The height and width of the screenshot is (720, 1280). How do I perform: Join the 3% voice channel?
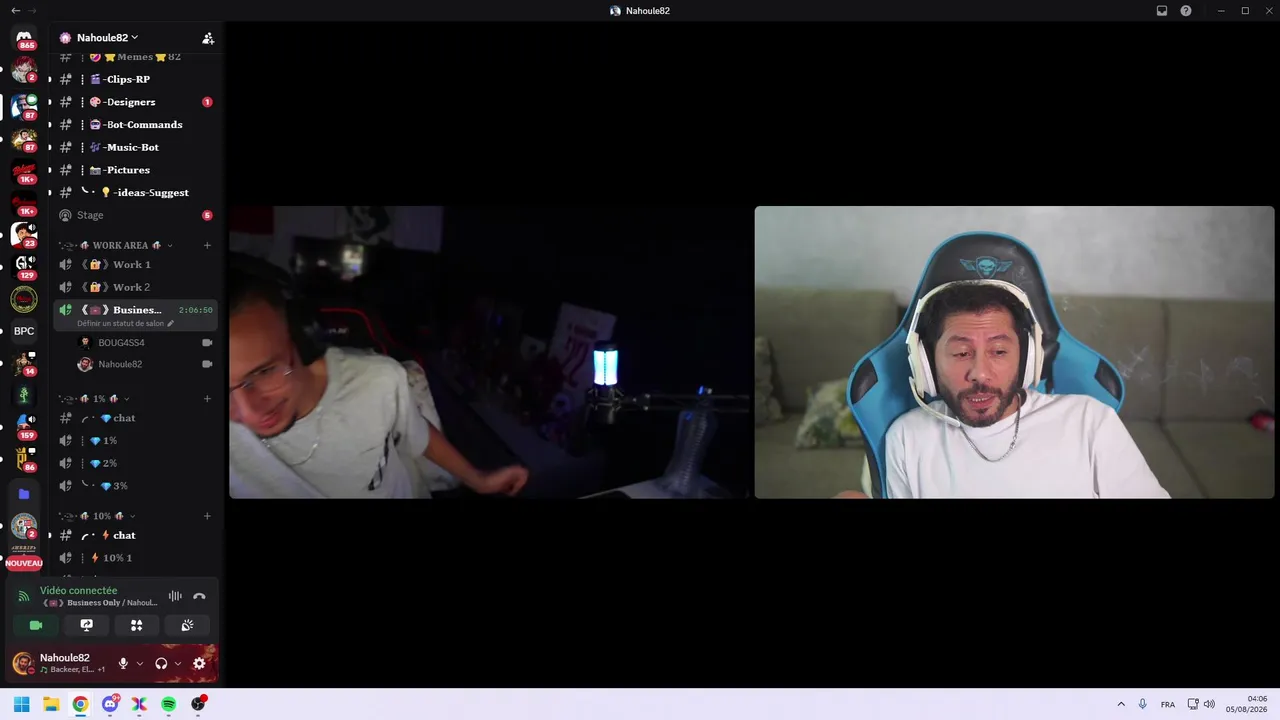pos(135,486)
